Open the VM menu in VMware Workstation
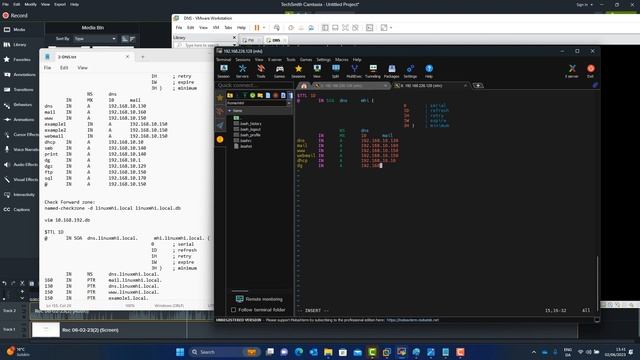Image resolution: width=640 pixels, height=360 pixels. [x=216, y=28]
